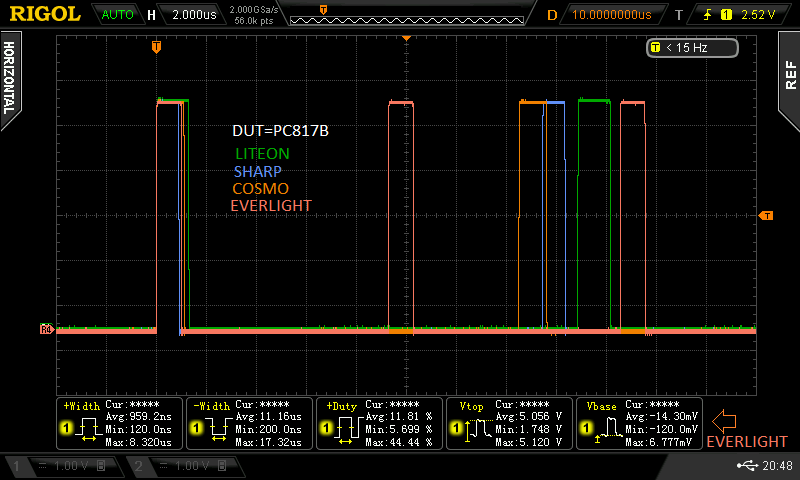Click the +Duty measurement waveform icon

350,430
